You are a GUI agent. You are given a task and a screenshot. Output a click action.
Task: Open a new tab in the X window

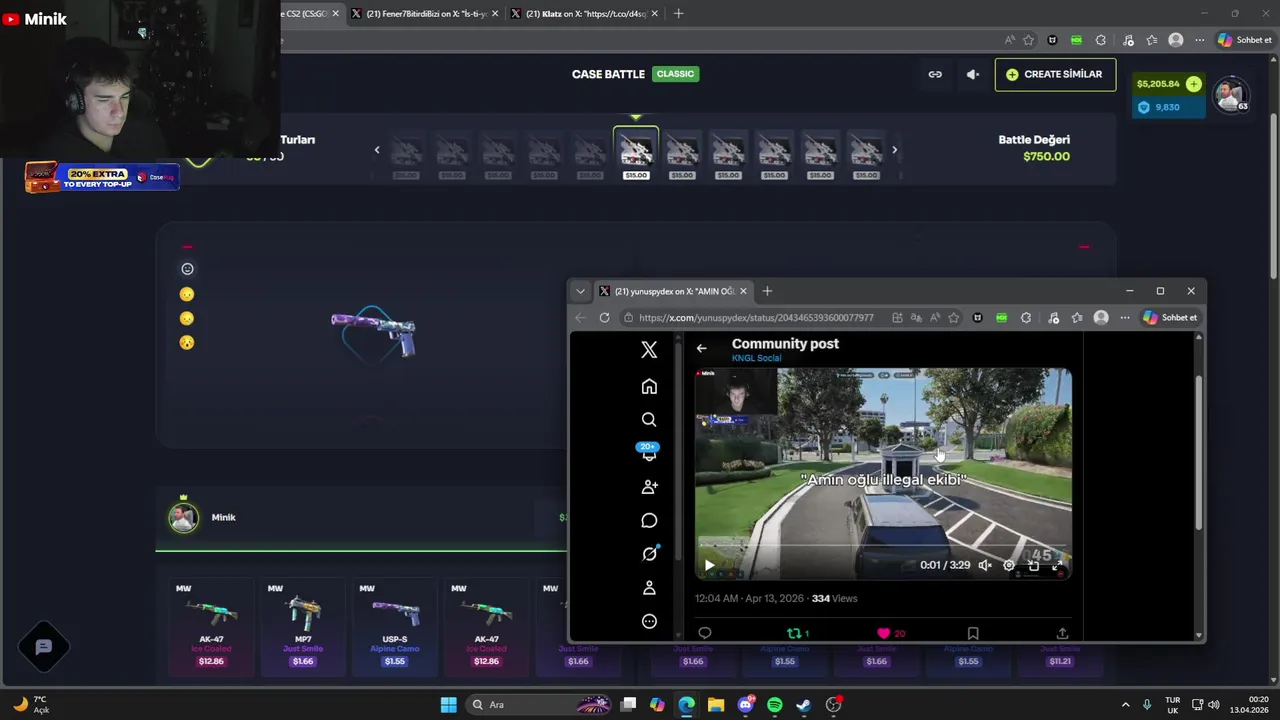click(x=767, y=291)
